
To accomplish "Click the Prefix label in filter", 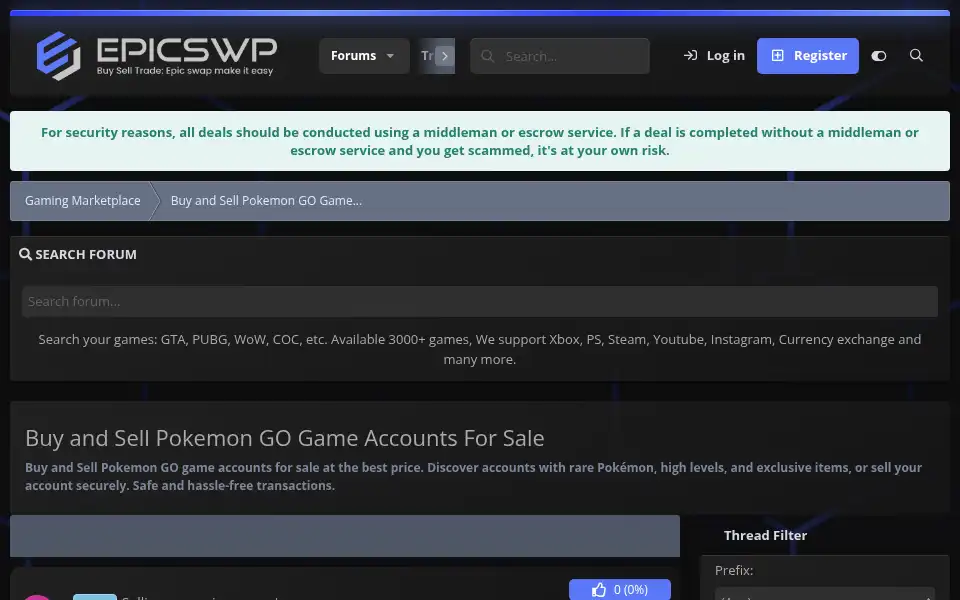I will click(x=733, y=570).
